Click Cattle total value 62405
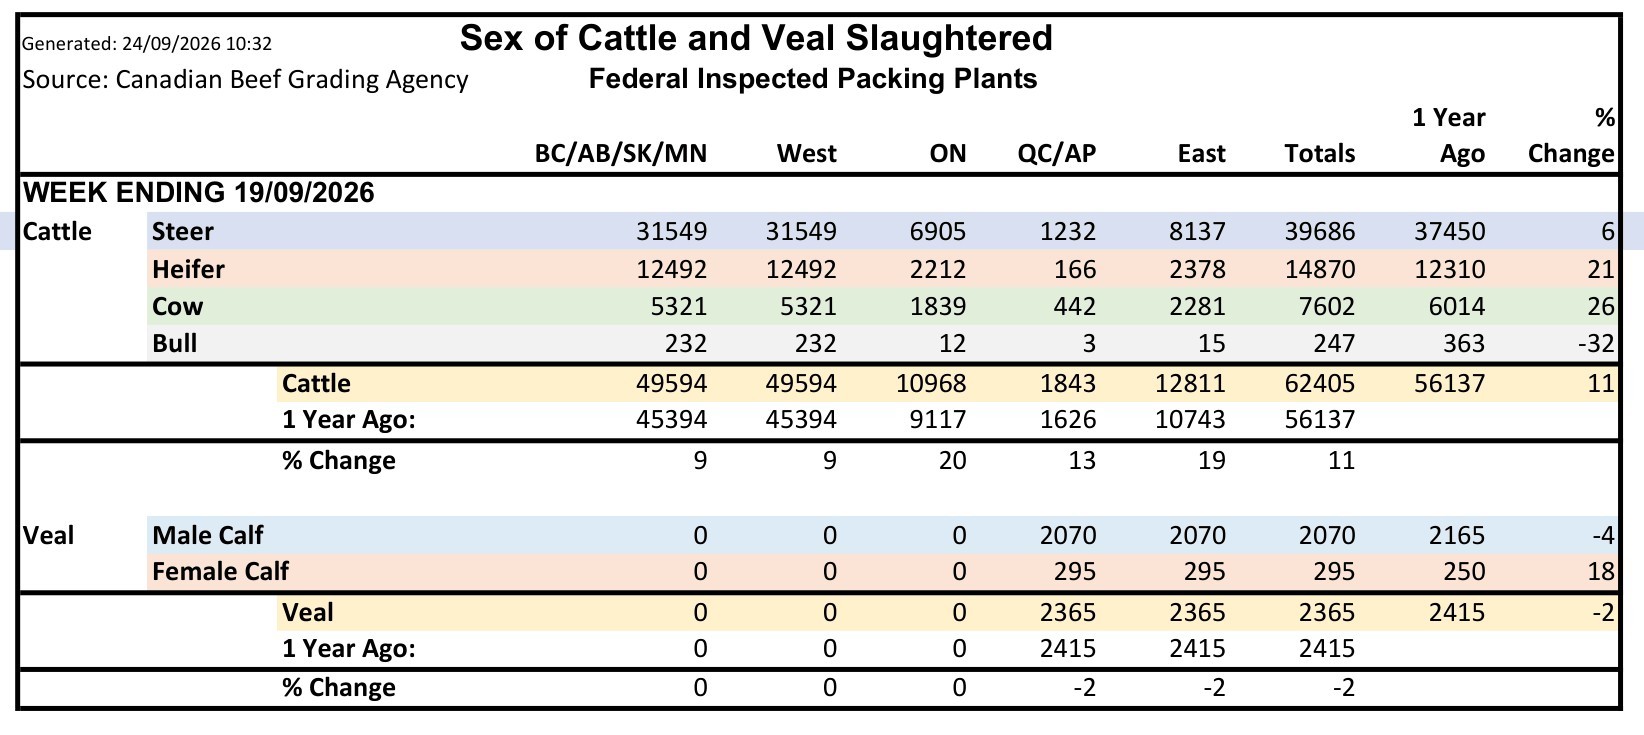1644x735 pixels. (1320, 384)
